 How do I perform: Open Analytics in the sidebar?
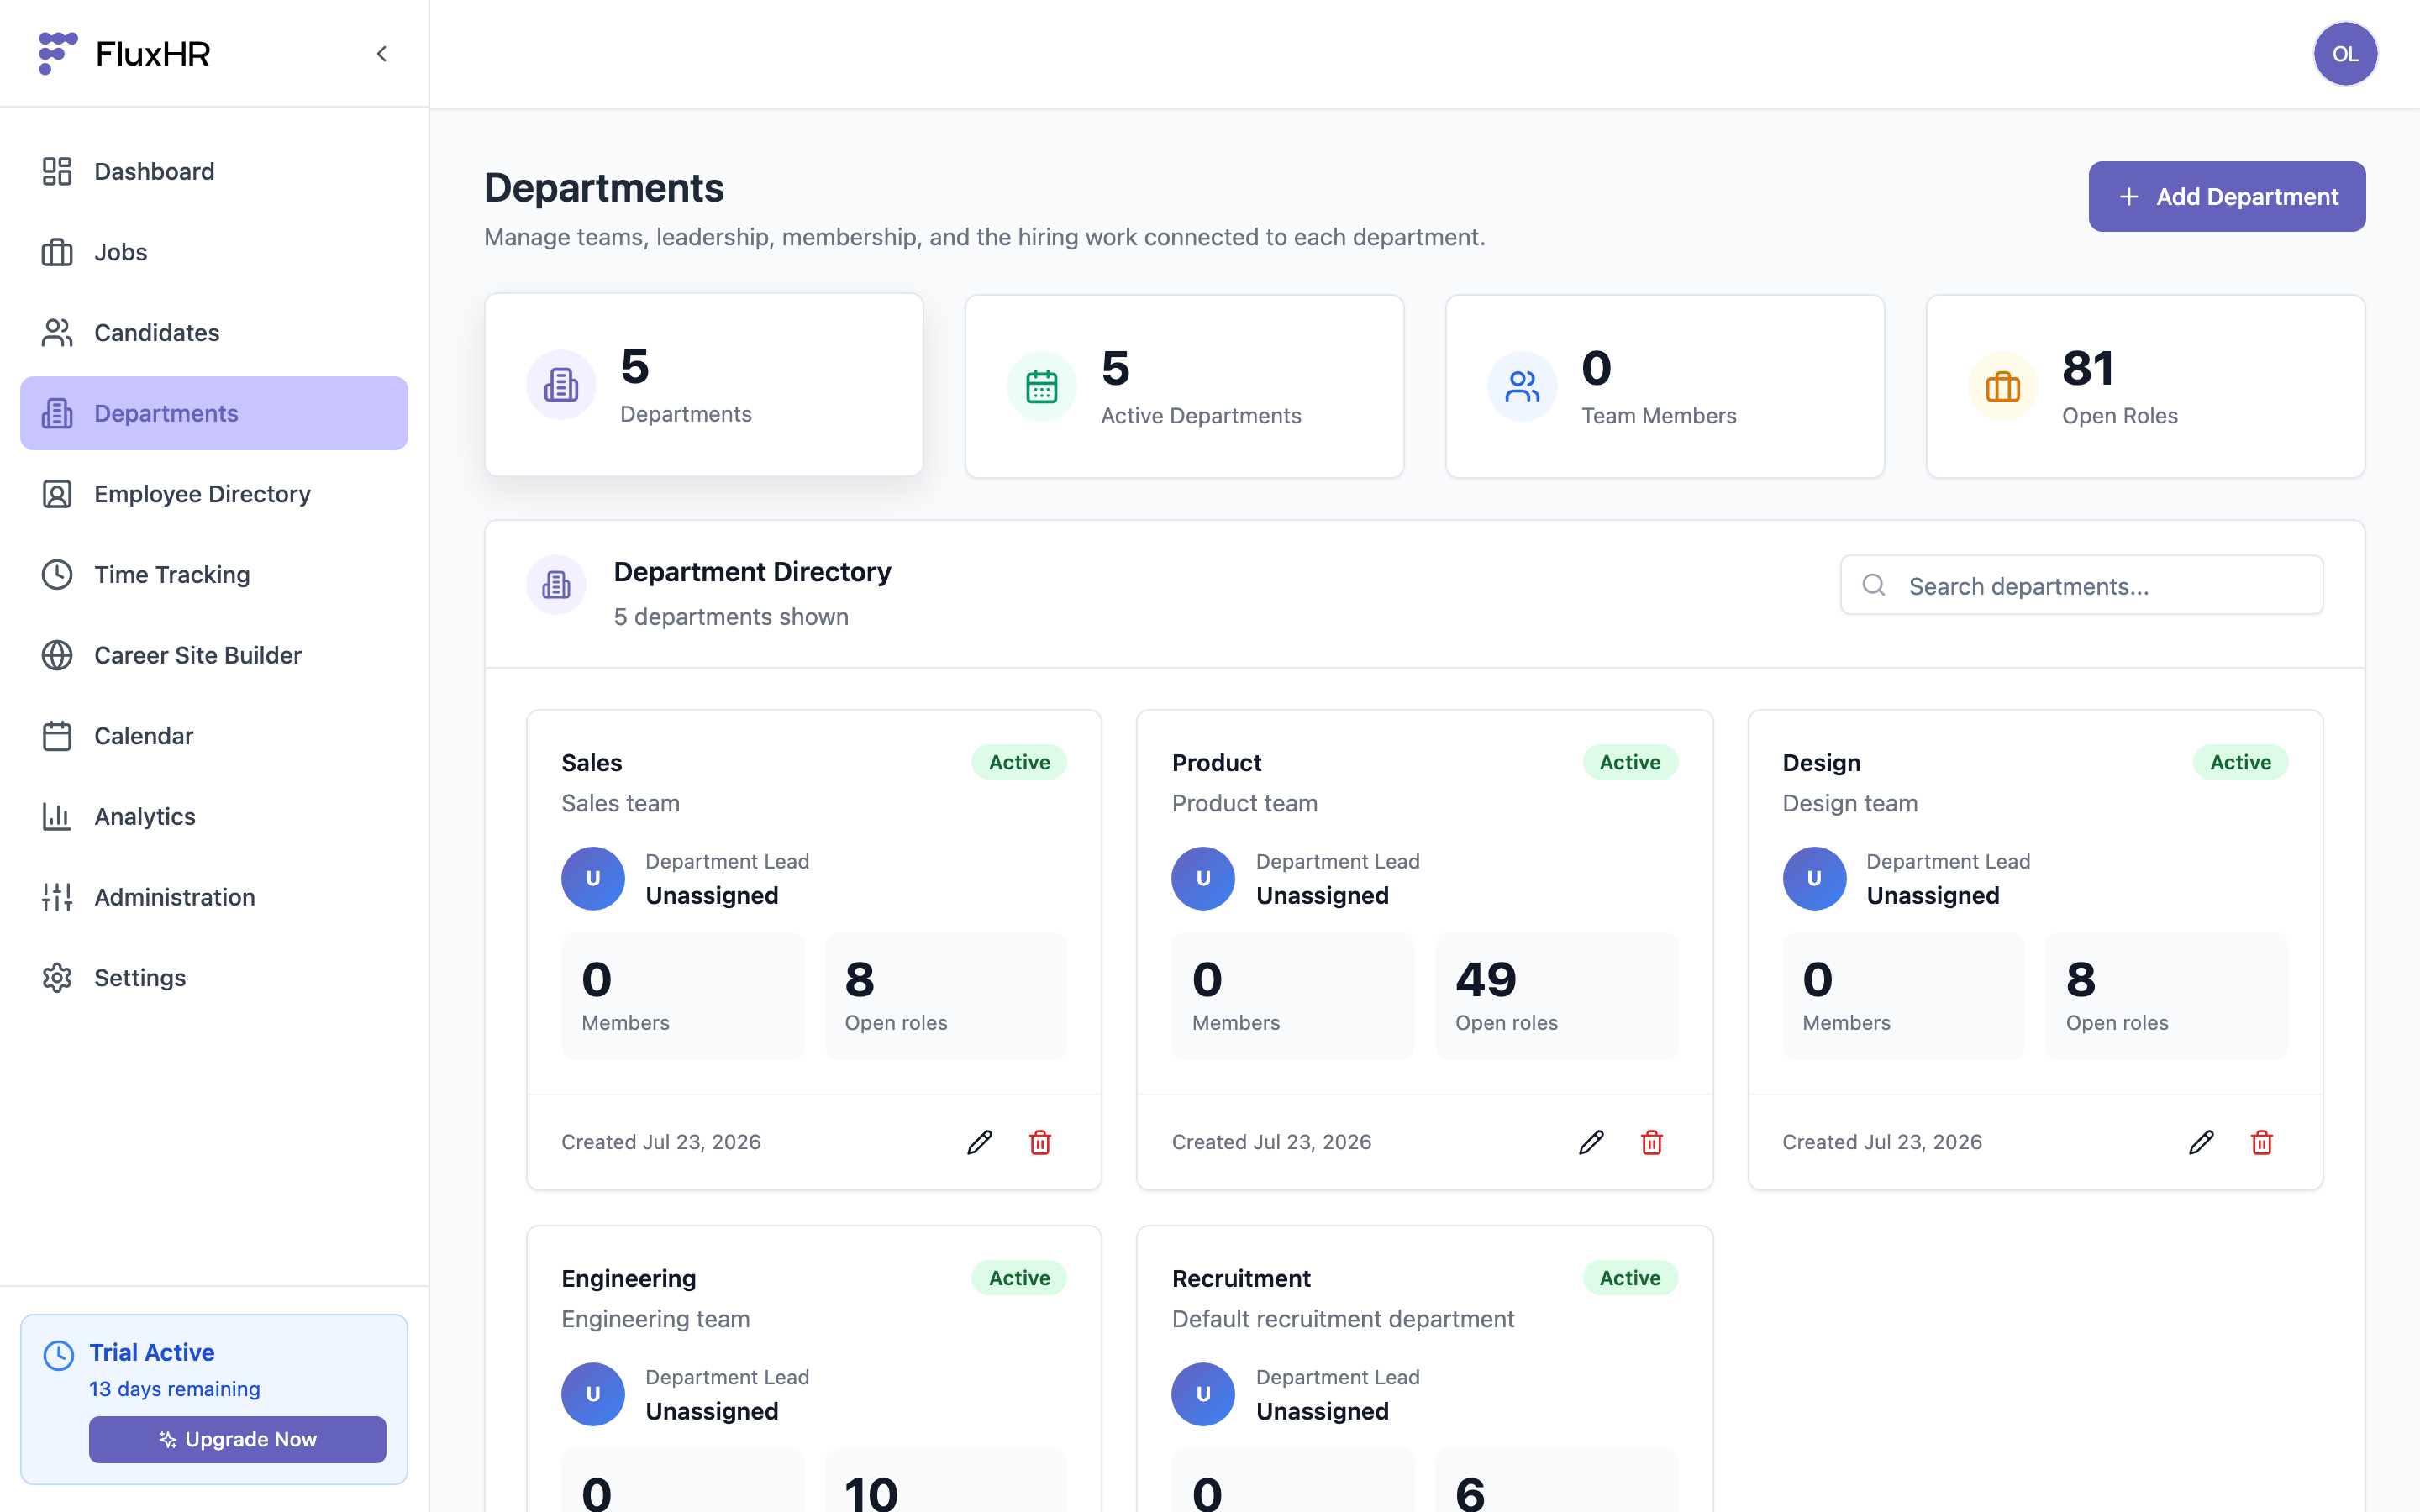(x=214, y=817)
